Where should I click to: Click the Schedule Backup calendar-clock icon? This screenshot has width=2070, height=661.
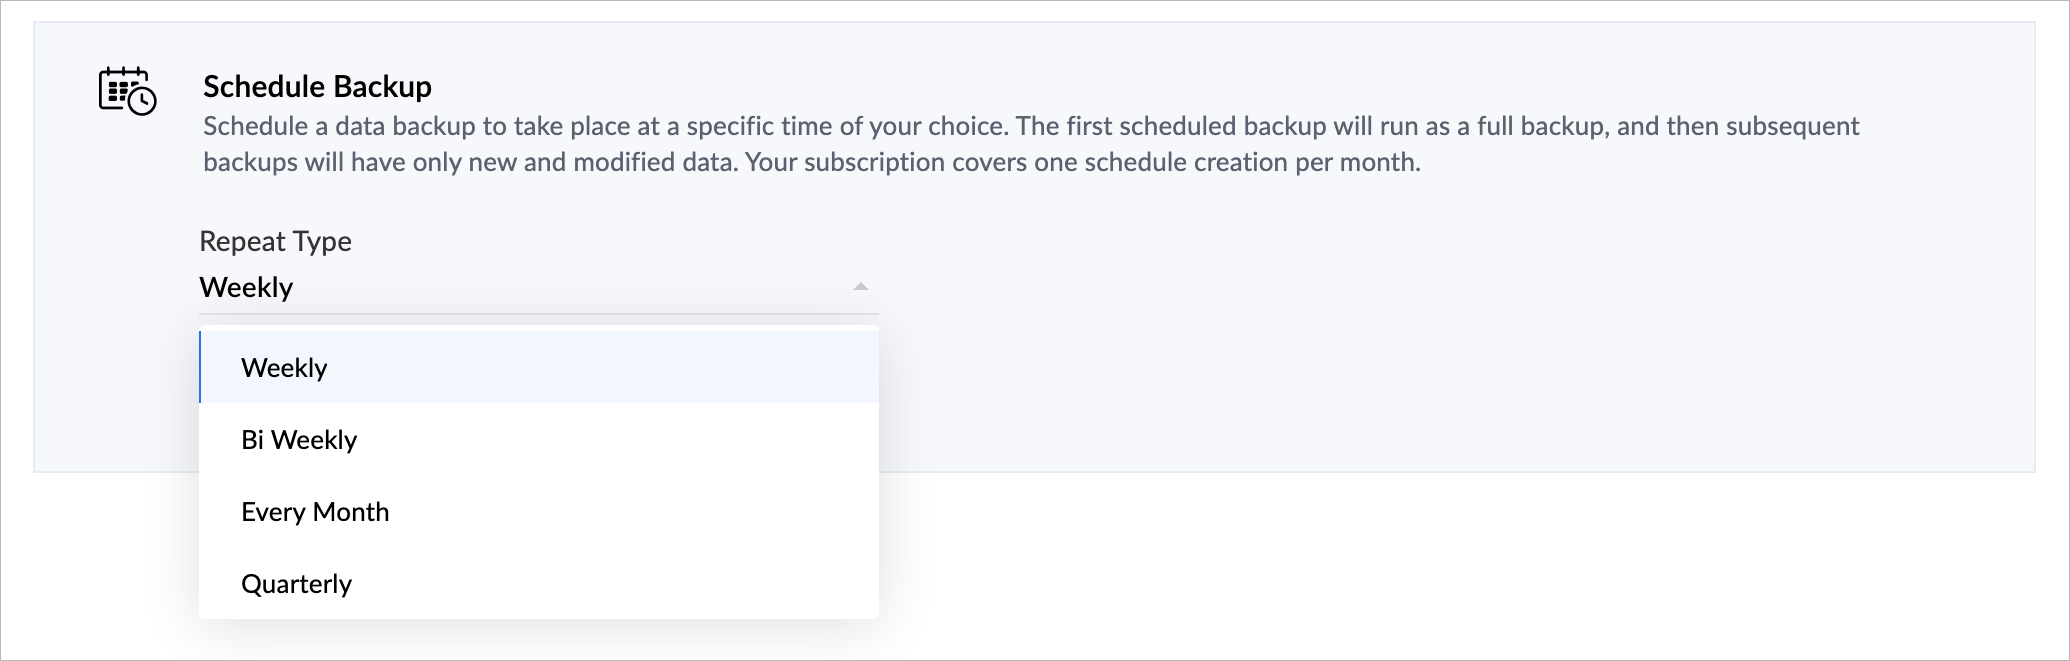tap(127, 91)
